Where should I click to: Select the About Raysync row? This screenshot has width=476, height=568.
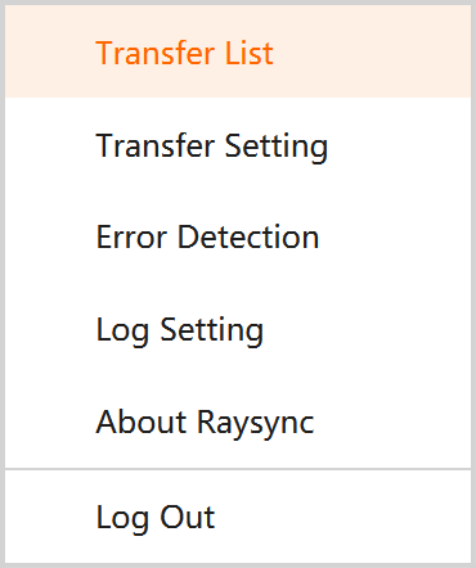pos(238,422)
